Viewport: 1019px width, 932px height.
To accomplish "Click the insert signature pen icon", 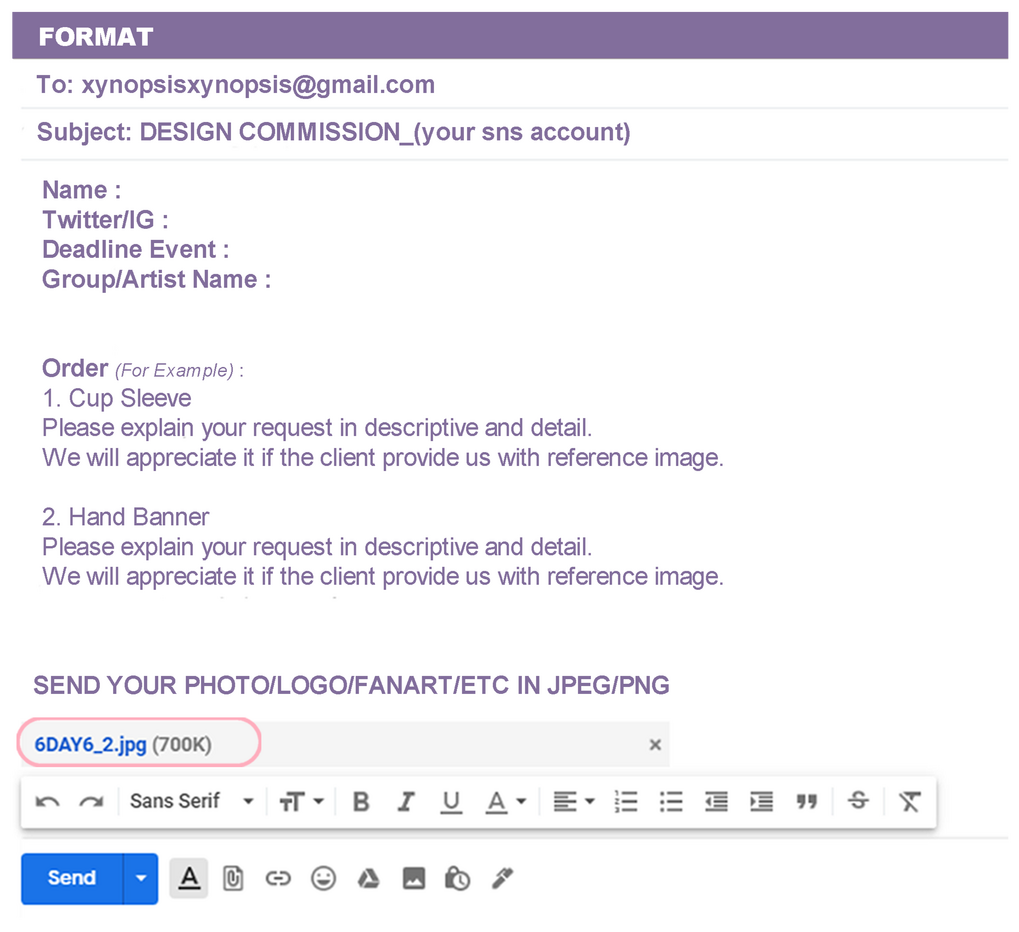I will [x=501, y=878].
